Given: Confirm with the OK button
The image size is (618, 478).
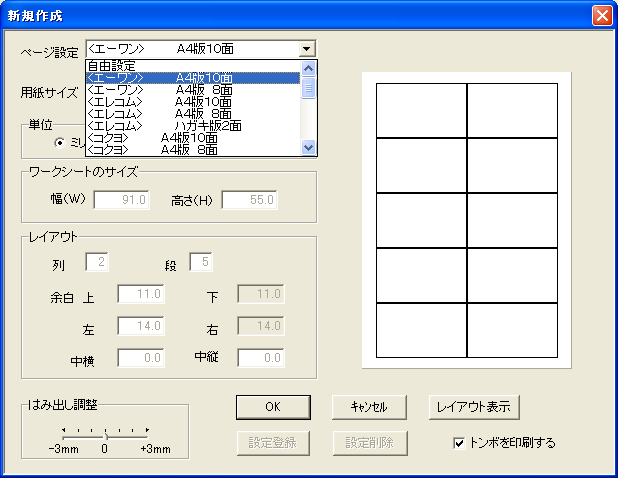Looking at the screenshot, I should tap(273, 407).
